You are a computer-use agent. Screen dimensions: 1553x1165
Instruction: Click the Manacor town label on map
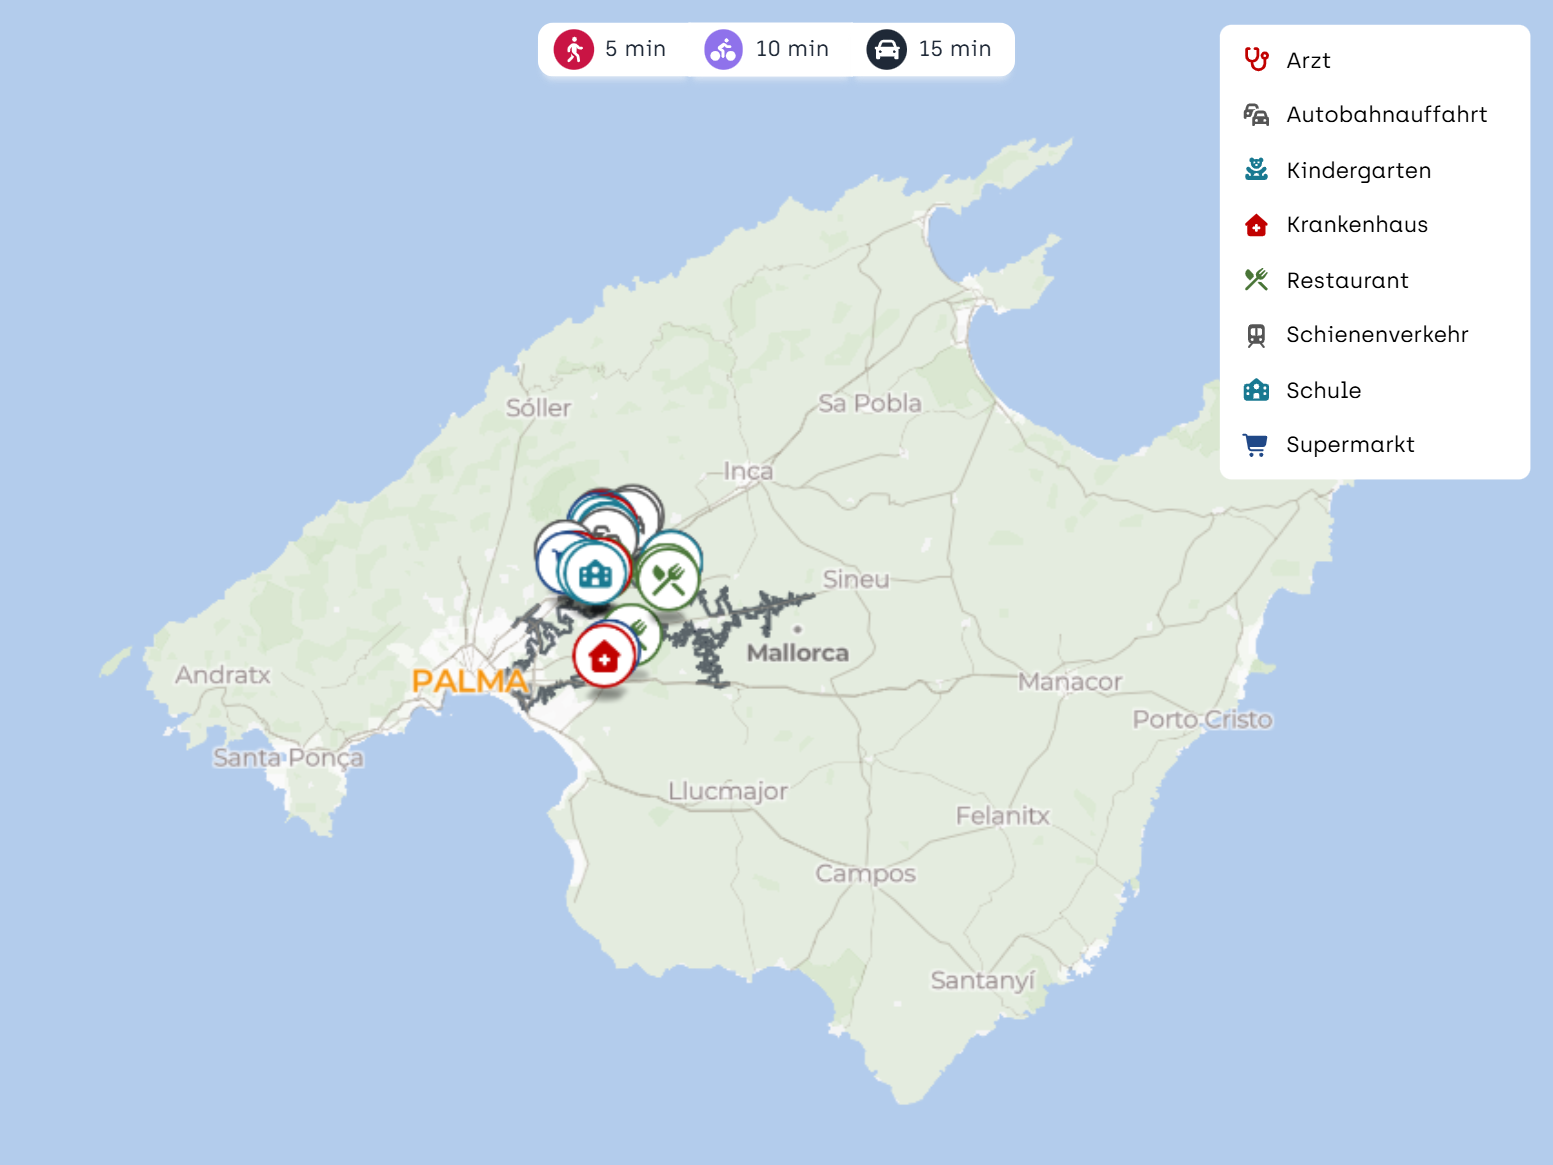pos(1069,682)
